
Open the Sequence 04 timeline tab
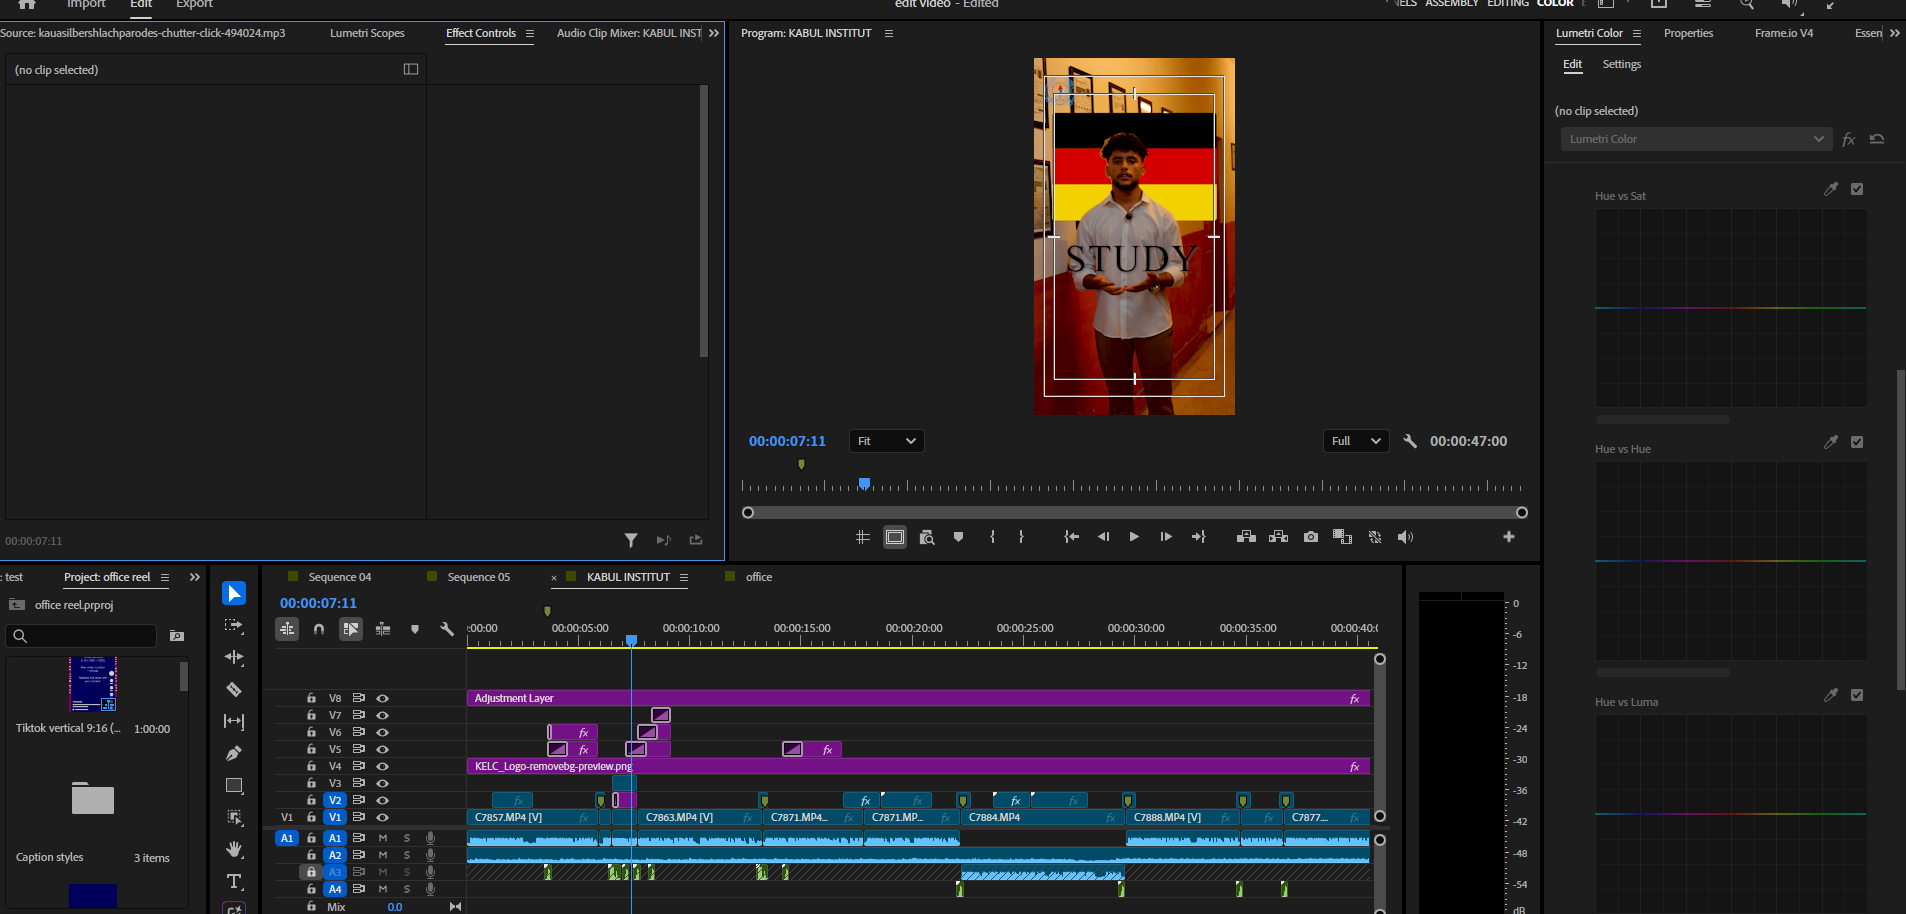click(340, 577)
